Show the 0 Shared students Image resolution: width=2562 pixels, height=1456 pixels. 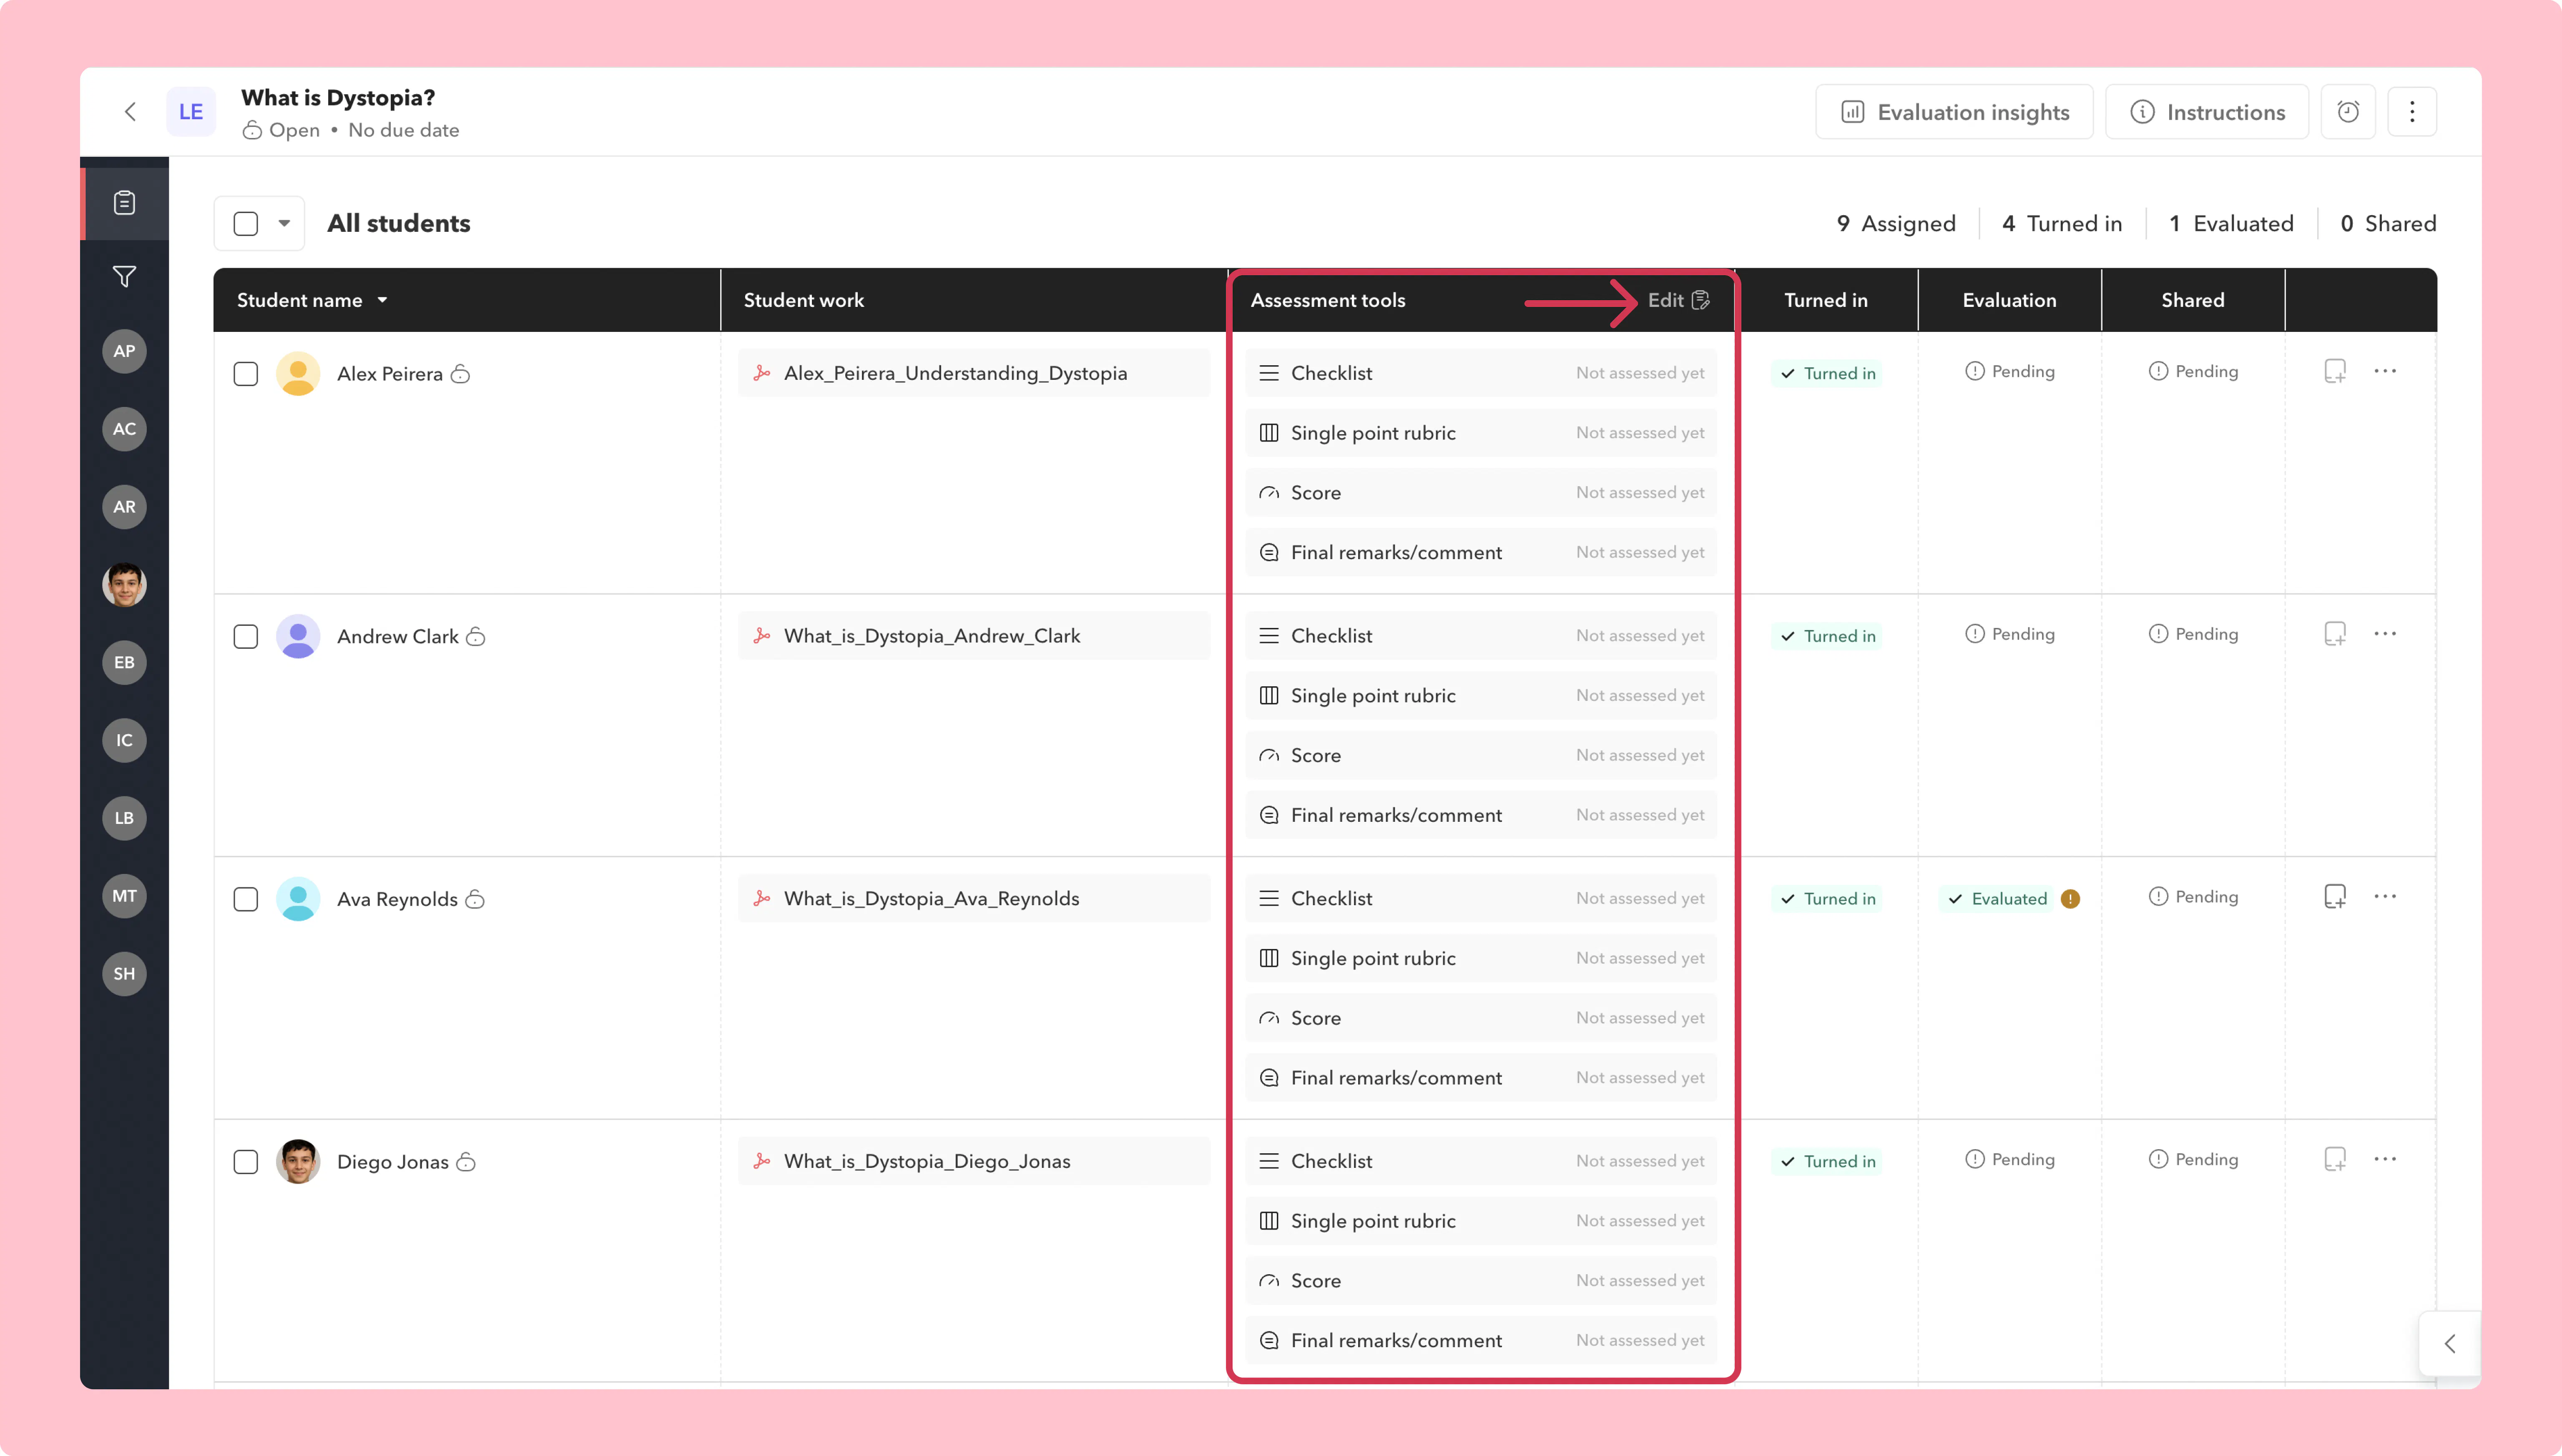(2388, 224)
